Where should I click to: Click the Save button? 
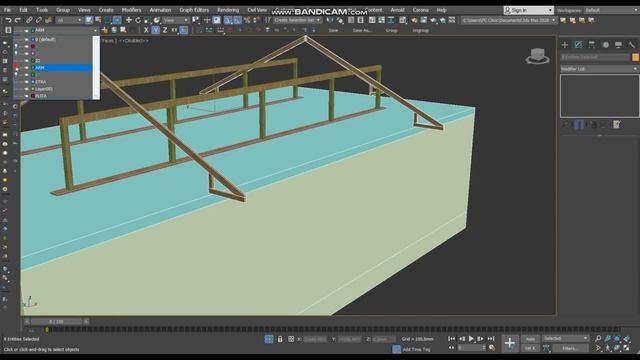(333, 30)
